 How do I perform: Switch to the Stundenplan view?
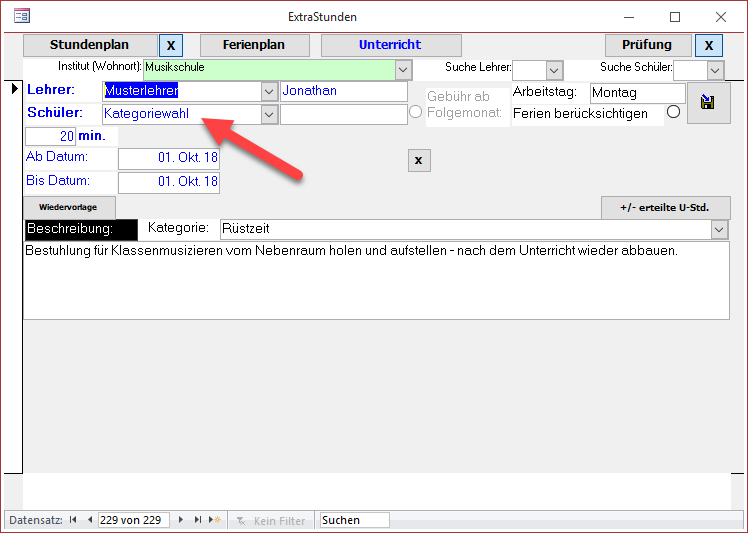coord(90,45)
